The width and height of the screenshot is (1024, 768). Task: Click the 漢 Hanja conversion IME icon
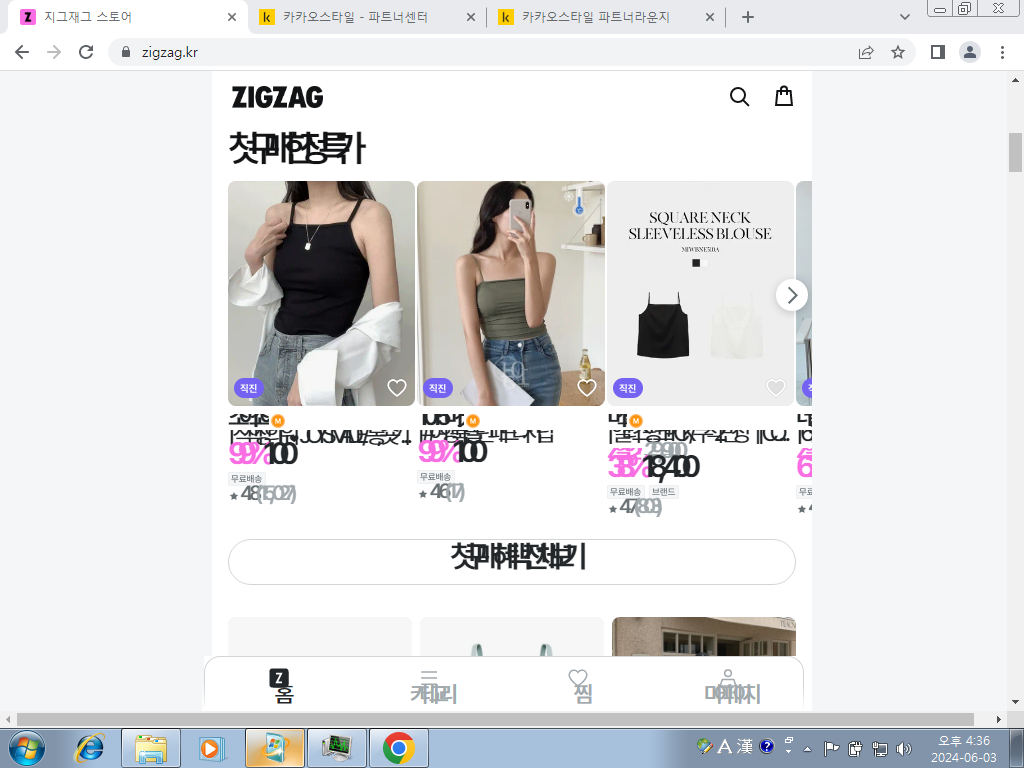coord(744,746)
